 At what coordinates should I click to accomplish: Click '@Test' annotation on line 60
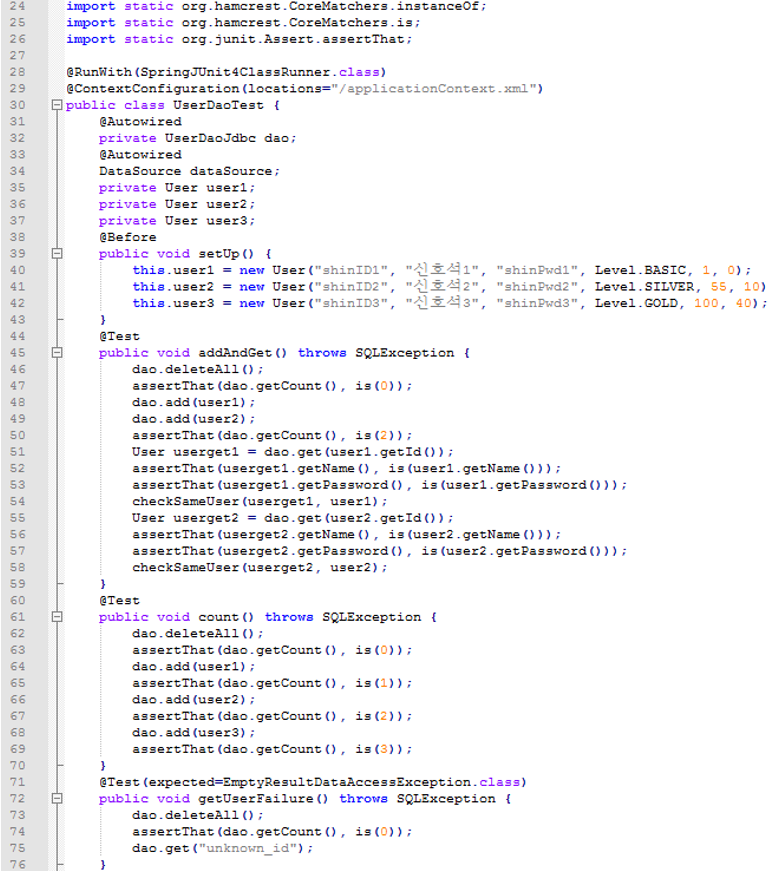pyautogui.click(x=119, y=600)
